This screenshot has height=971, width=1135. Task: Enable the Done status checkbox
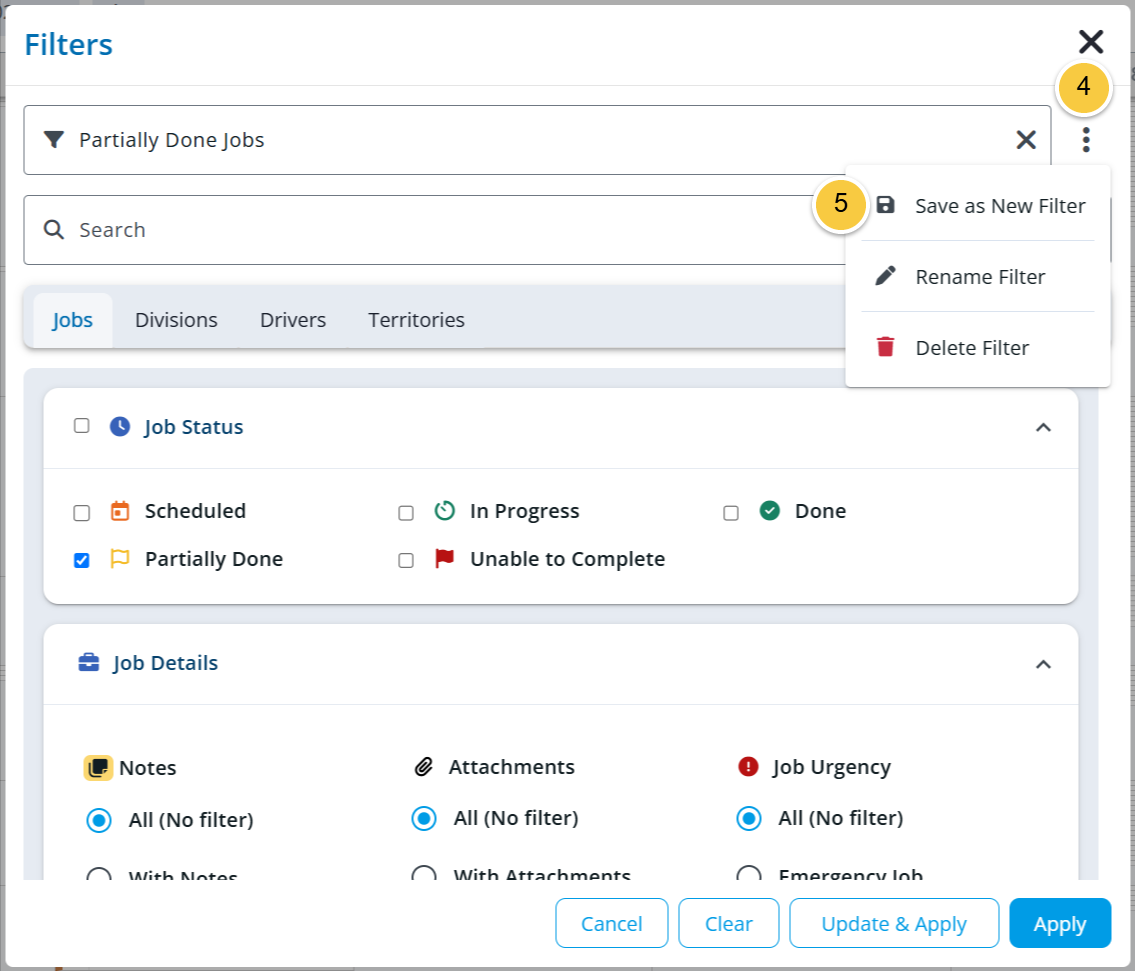click(x=731, y=513)
